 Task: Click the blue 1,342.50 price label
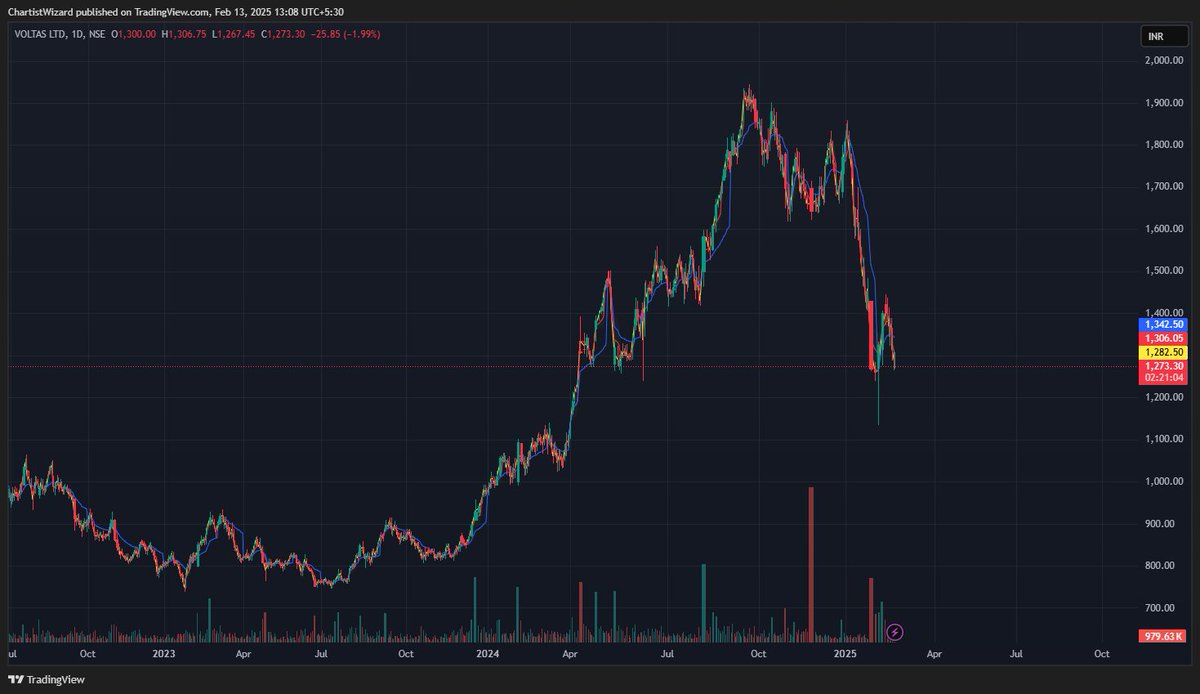click(1163, 325)
